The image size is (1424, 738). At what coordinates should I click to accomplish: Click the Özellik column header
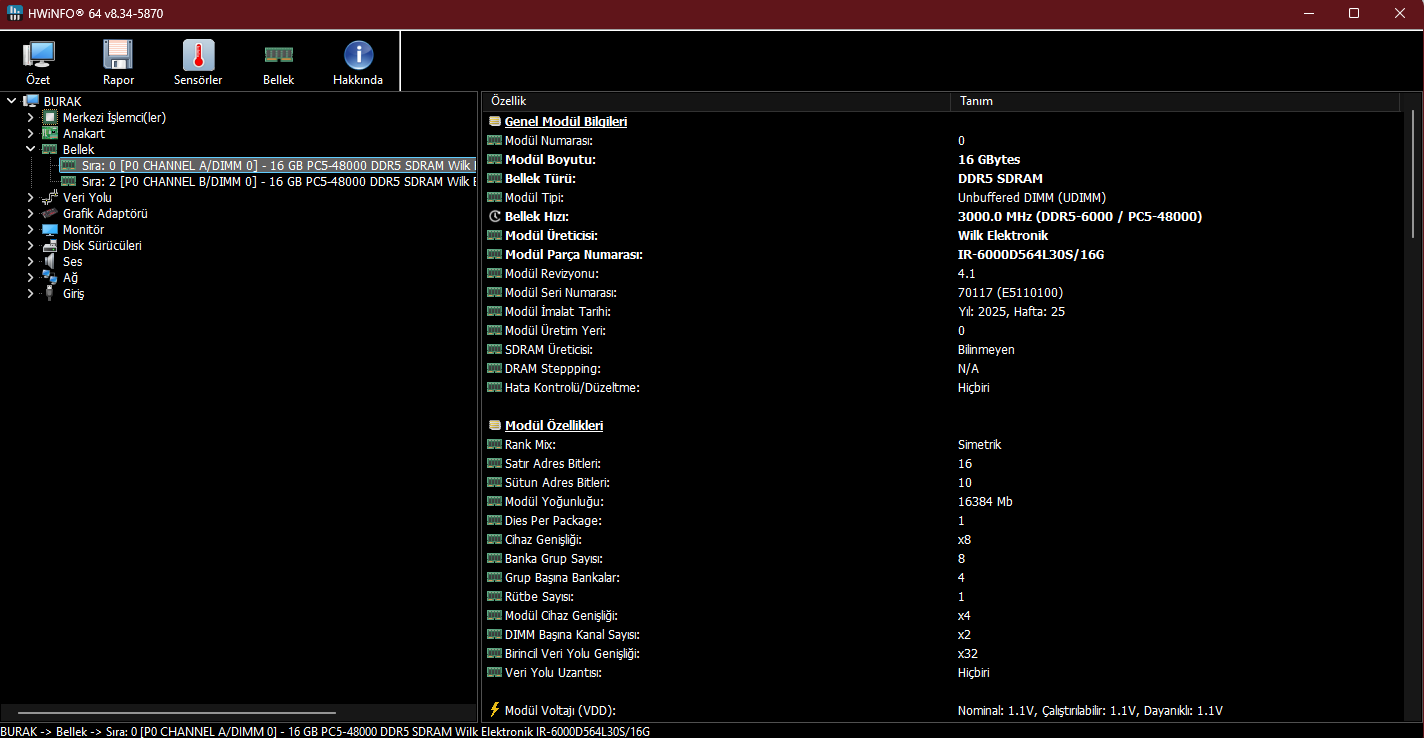[716, 101]
